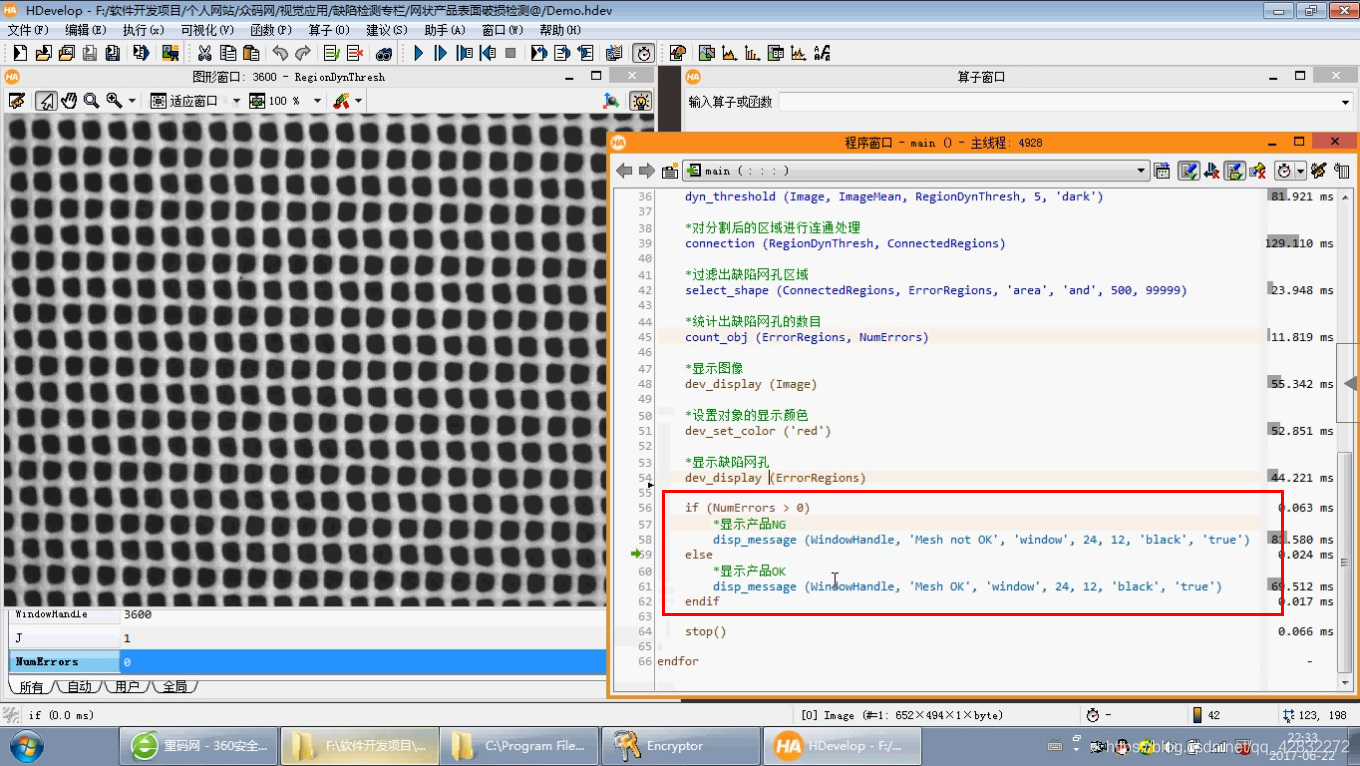1360x766 pixels.
Task: Click the Undo arrow icon
Action: click(280, 53)
